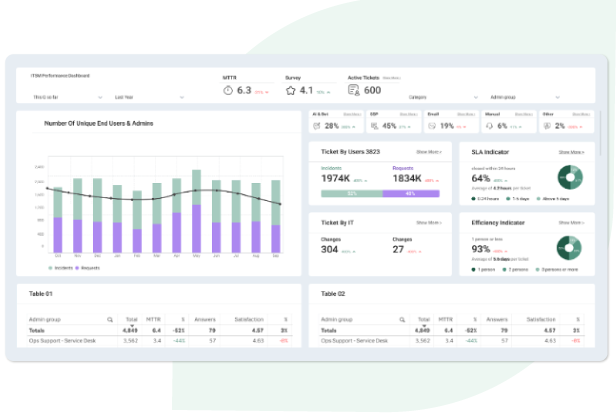Click Totals row in Table 02
This screenshot has width=616, height=414.
pyautogui.click(x=452, y=330)
